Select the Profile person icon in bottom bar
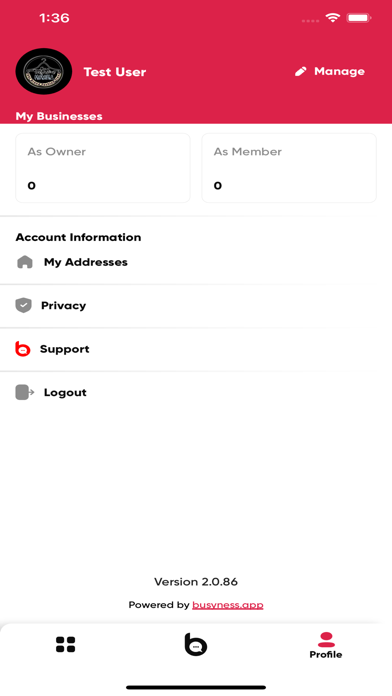Screen dimensions: 392x696 pyautogui.click(x=326, y=640)
